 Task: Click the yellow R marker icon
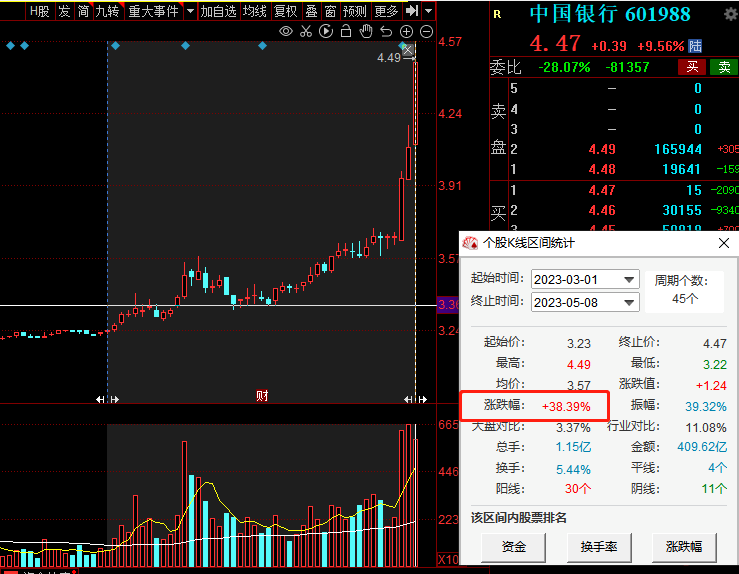tap(497, 14)
